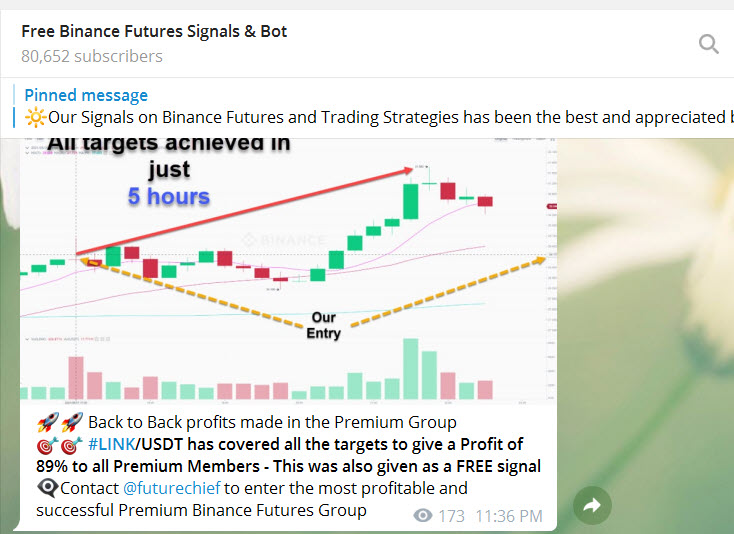
Task: Click the 173 view count number
Action: tap(452, 516)
